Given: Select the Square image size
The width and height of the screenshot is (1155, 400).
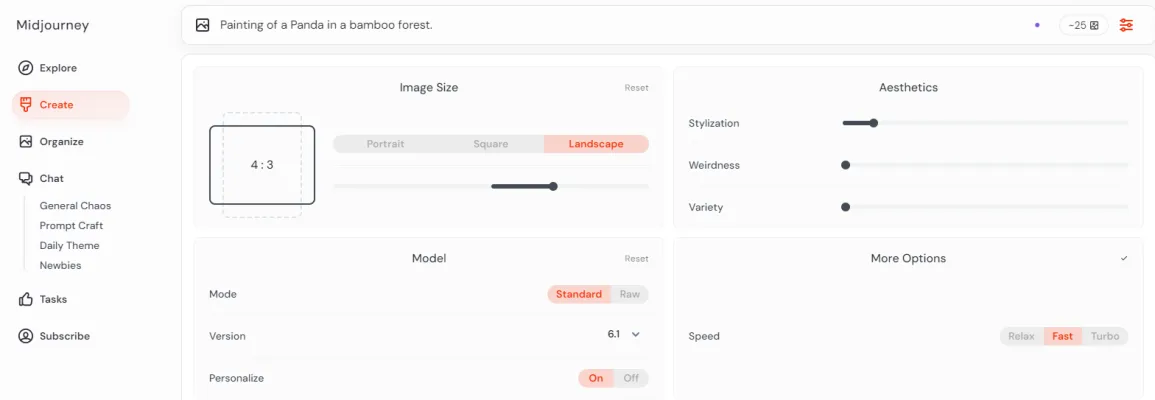Looking at the screenshot, I should tap(491, 144).
